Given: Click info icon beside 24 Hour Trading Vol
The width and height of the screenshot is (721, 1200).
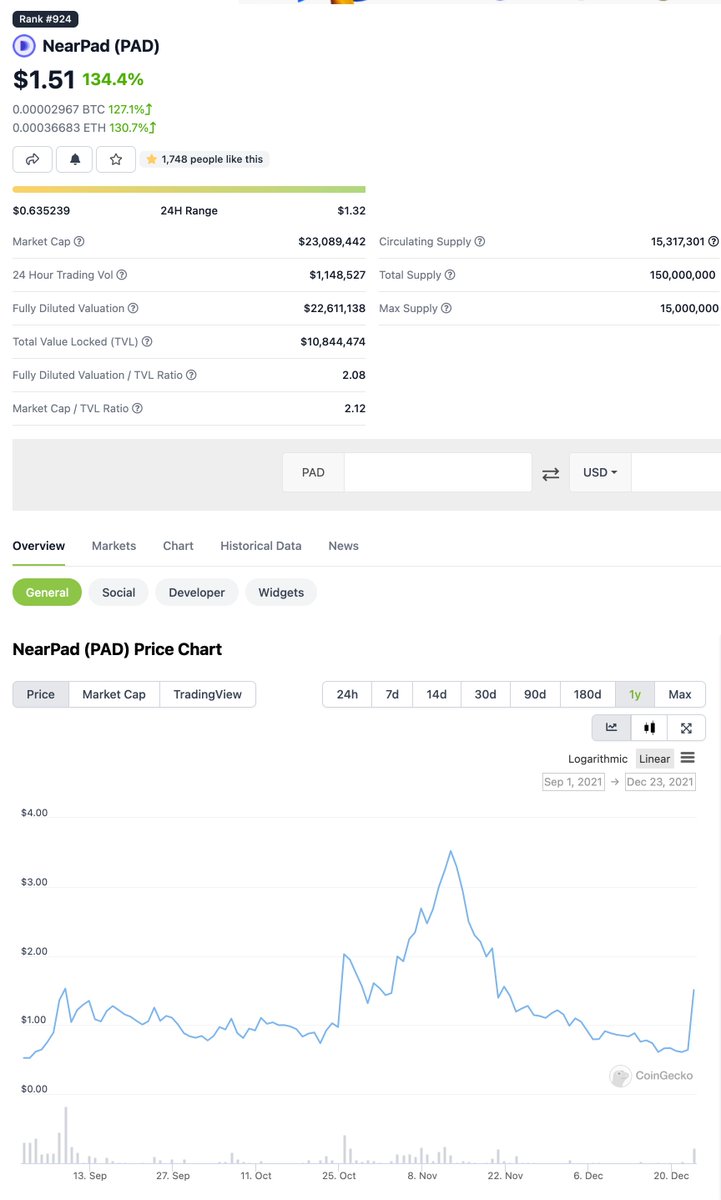Looking at the screenshot, I should coord(122,275).
